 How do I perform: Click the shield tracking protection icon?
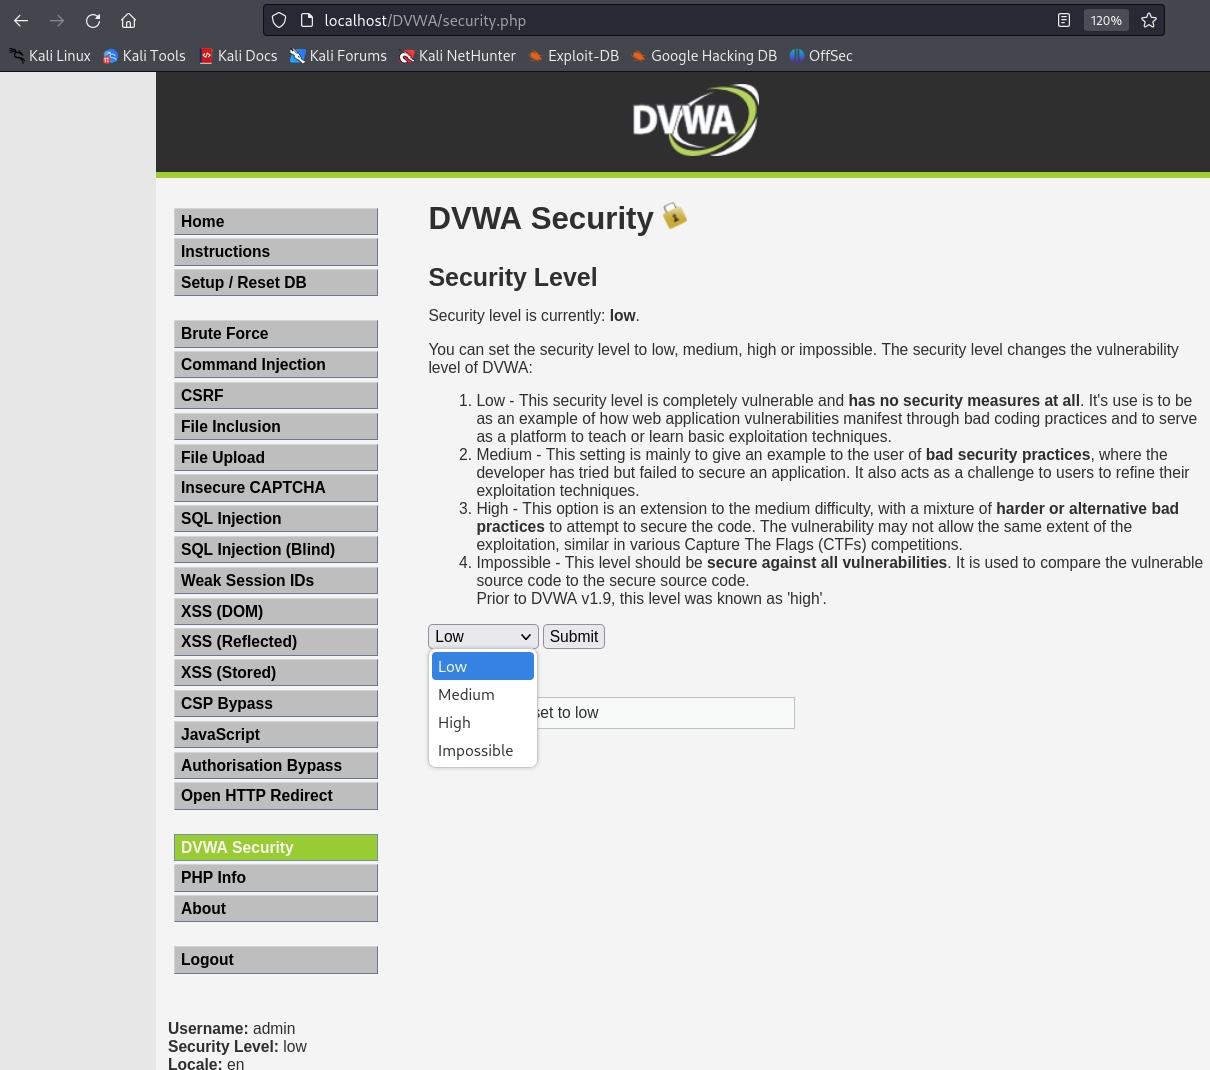point(280,20)
